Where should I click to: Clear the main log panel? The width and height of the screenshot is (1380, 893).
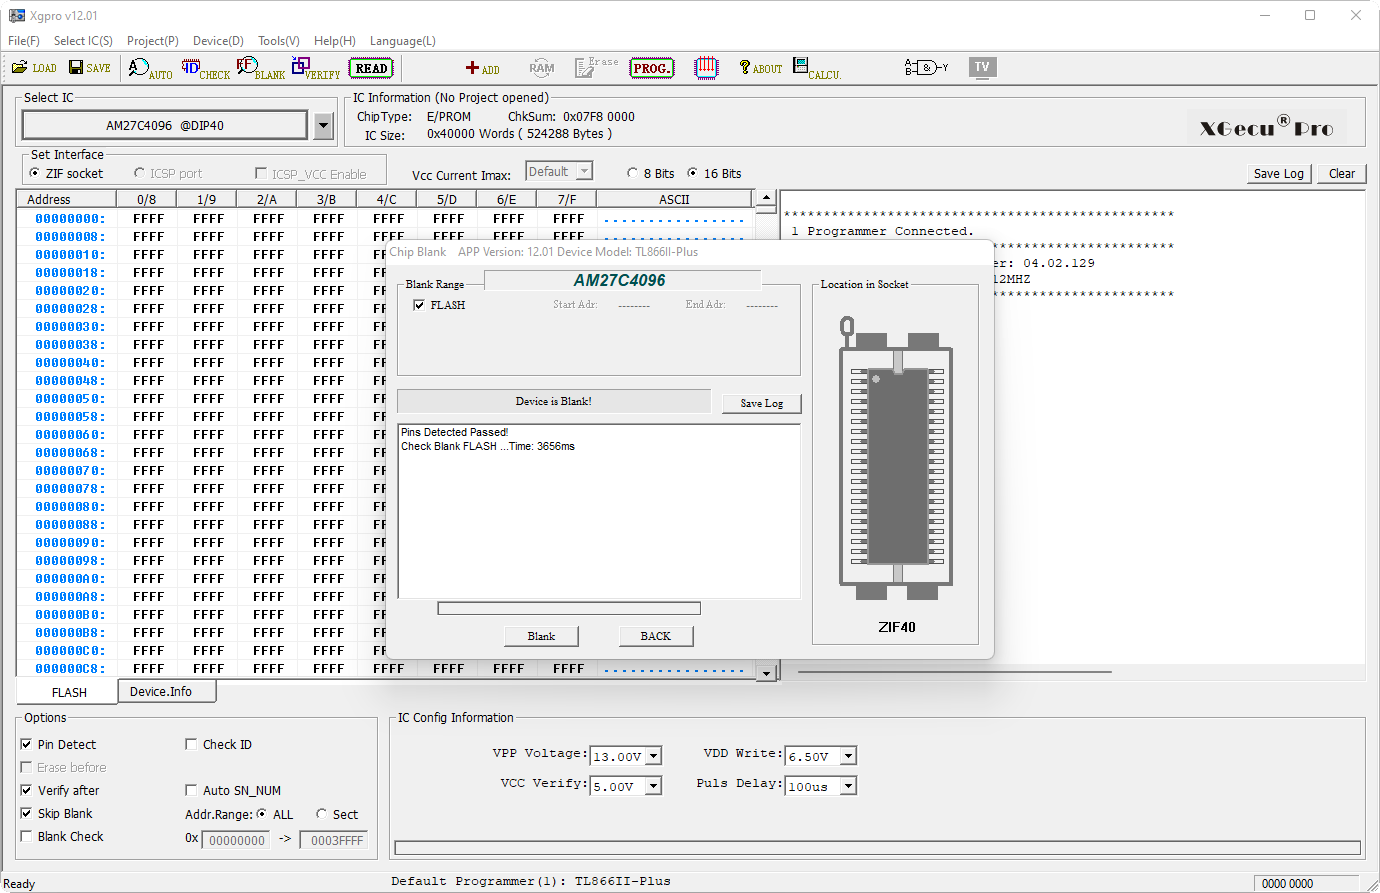coord(1342,173)
